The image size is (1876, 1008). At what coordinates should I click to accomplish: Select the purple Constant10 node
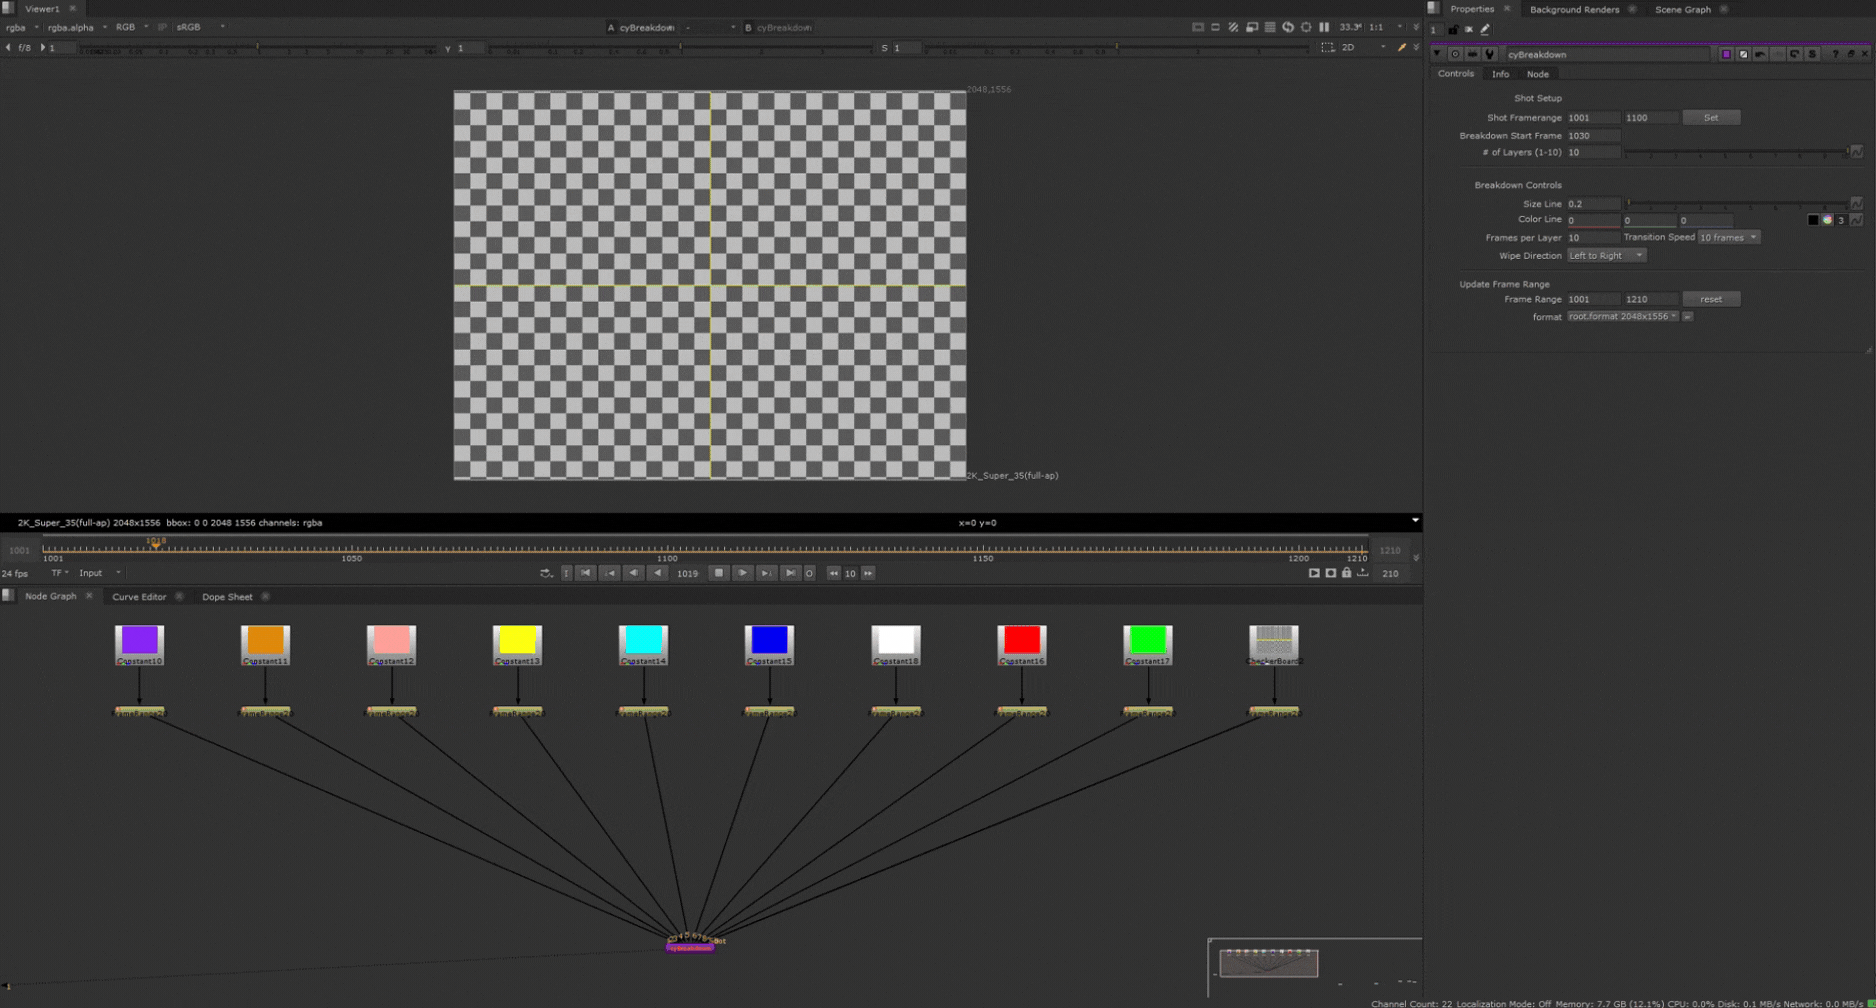pos(139,644)
